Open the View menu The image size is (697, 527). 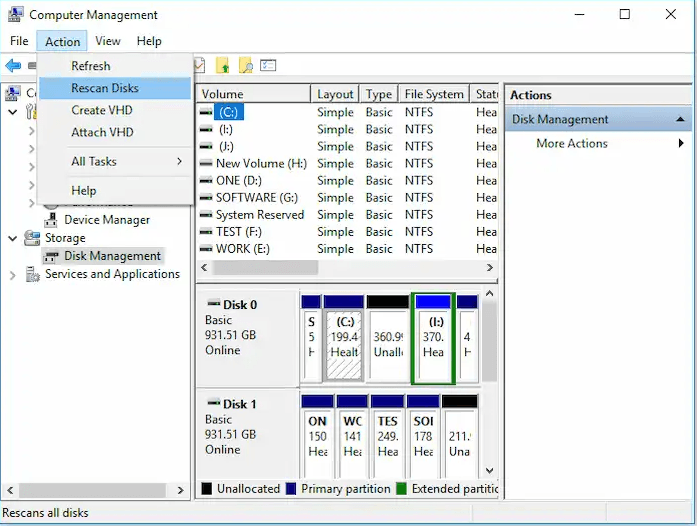[x=108, y=41]
